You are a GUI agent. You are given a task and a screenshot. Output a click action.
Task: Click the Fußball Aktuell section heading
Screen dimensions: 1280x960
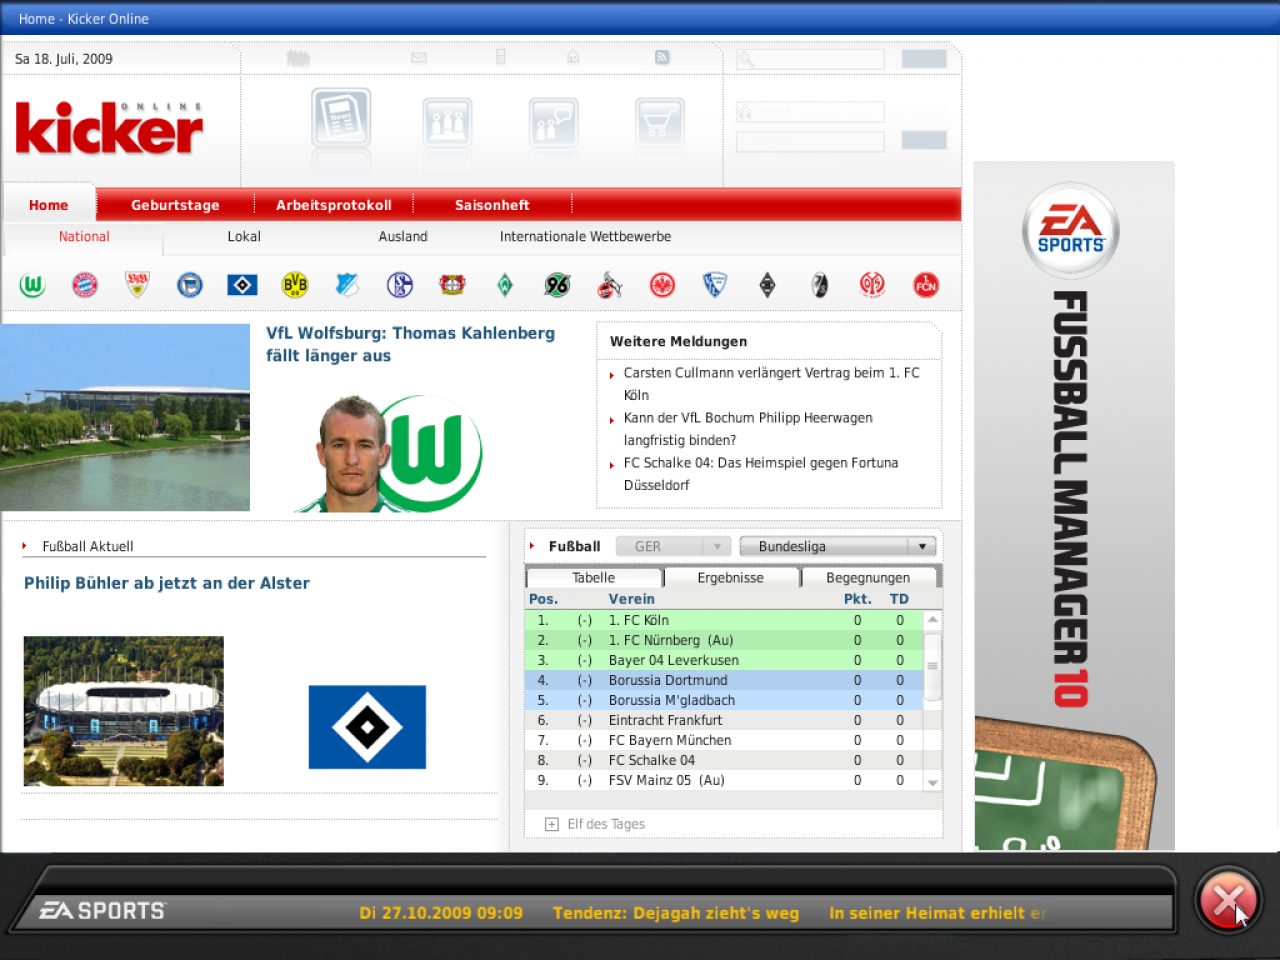[88, 547]
